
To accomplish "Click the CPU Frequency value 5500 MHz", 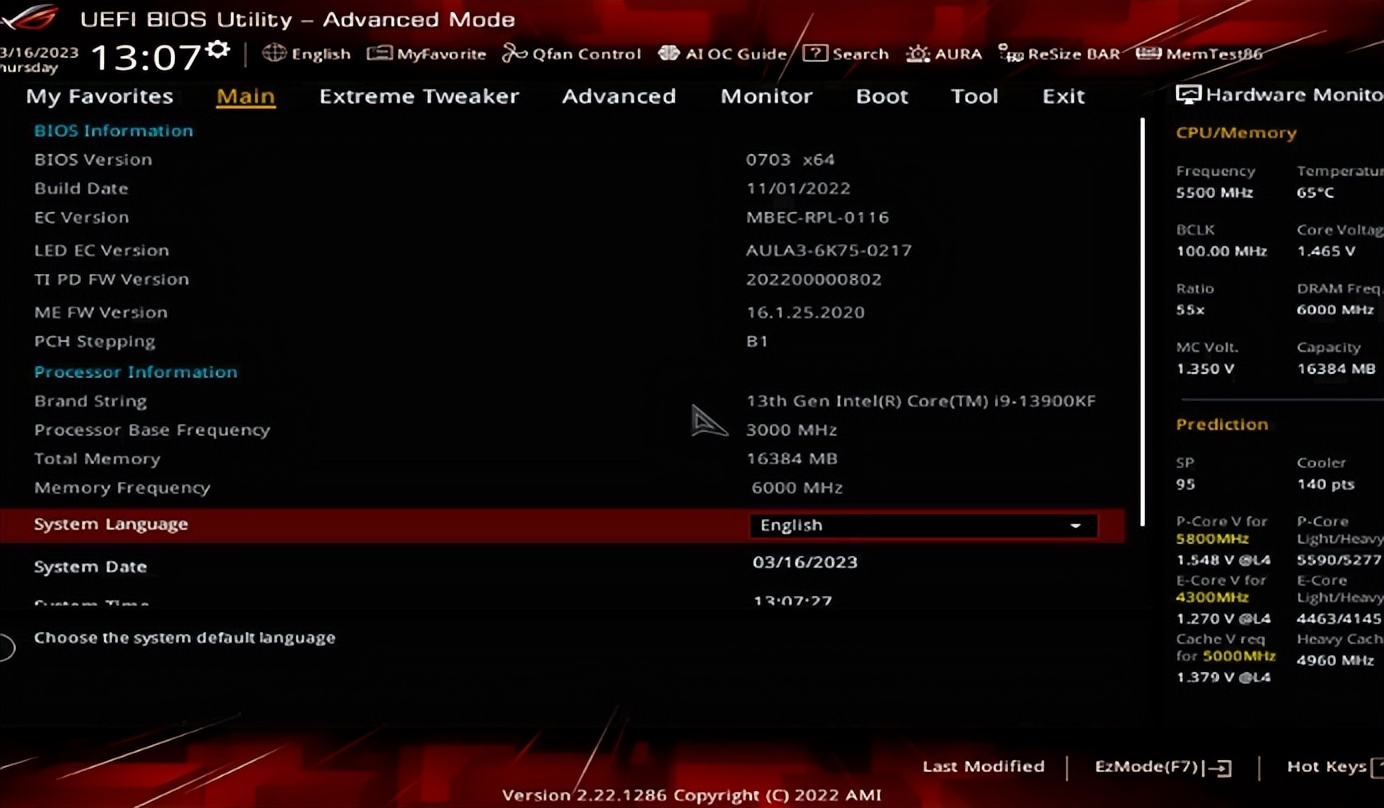I will (x=1215, y=193).
